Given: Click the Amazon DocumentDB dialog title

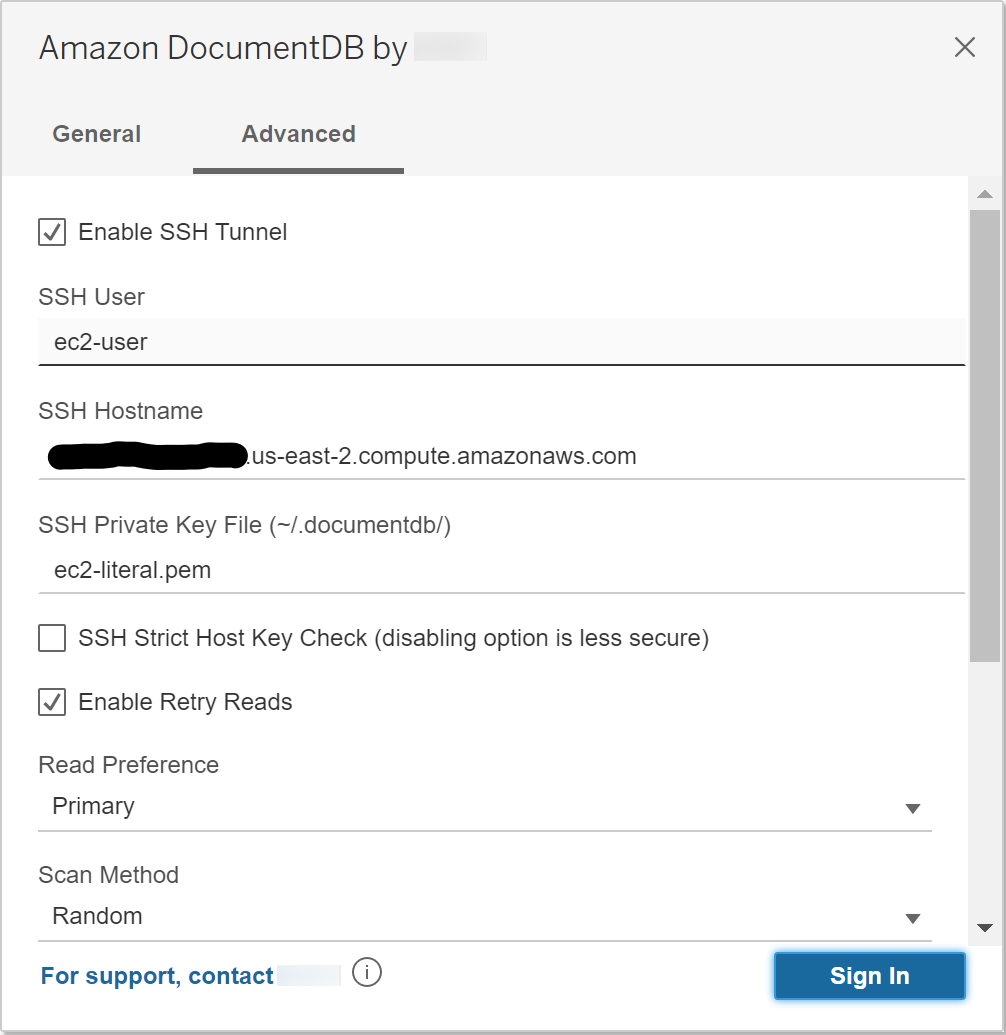Looking at the screenshot, I should coord(222,48).
